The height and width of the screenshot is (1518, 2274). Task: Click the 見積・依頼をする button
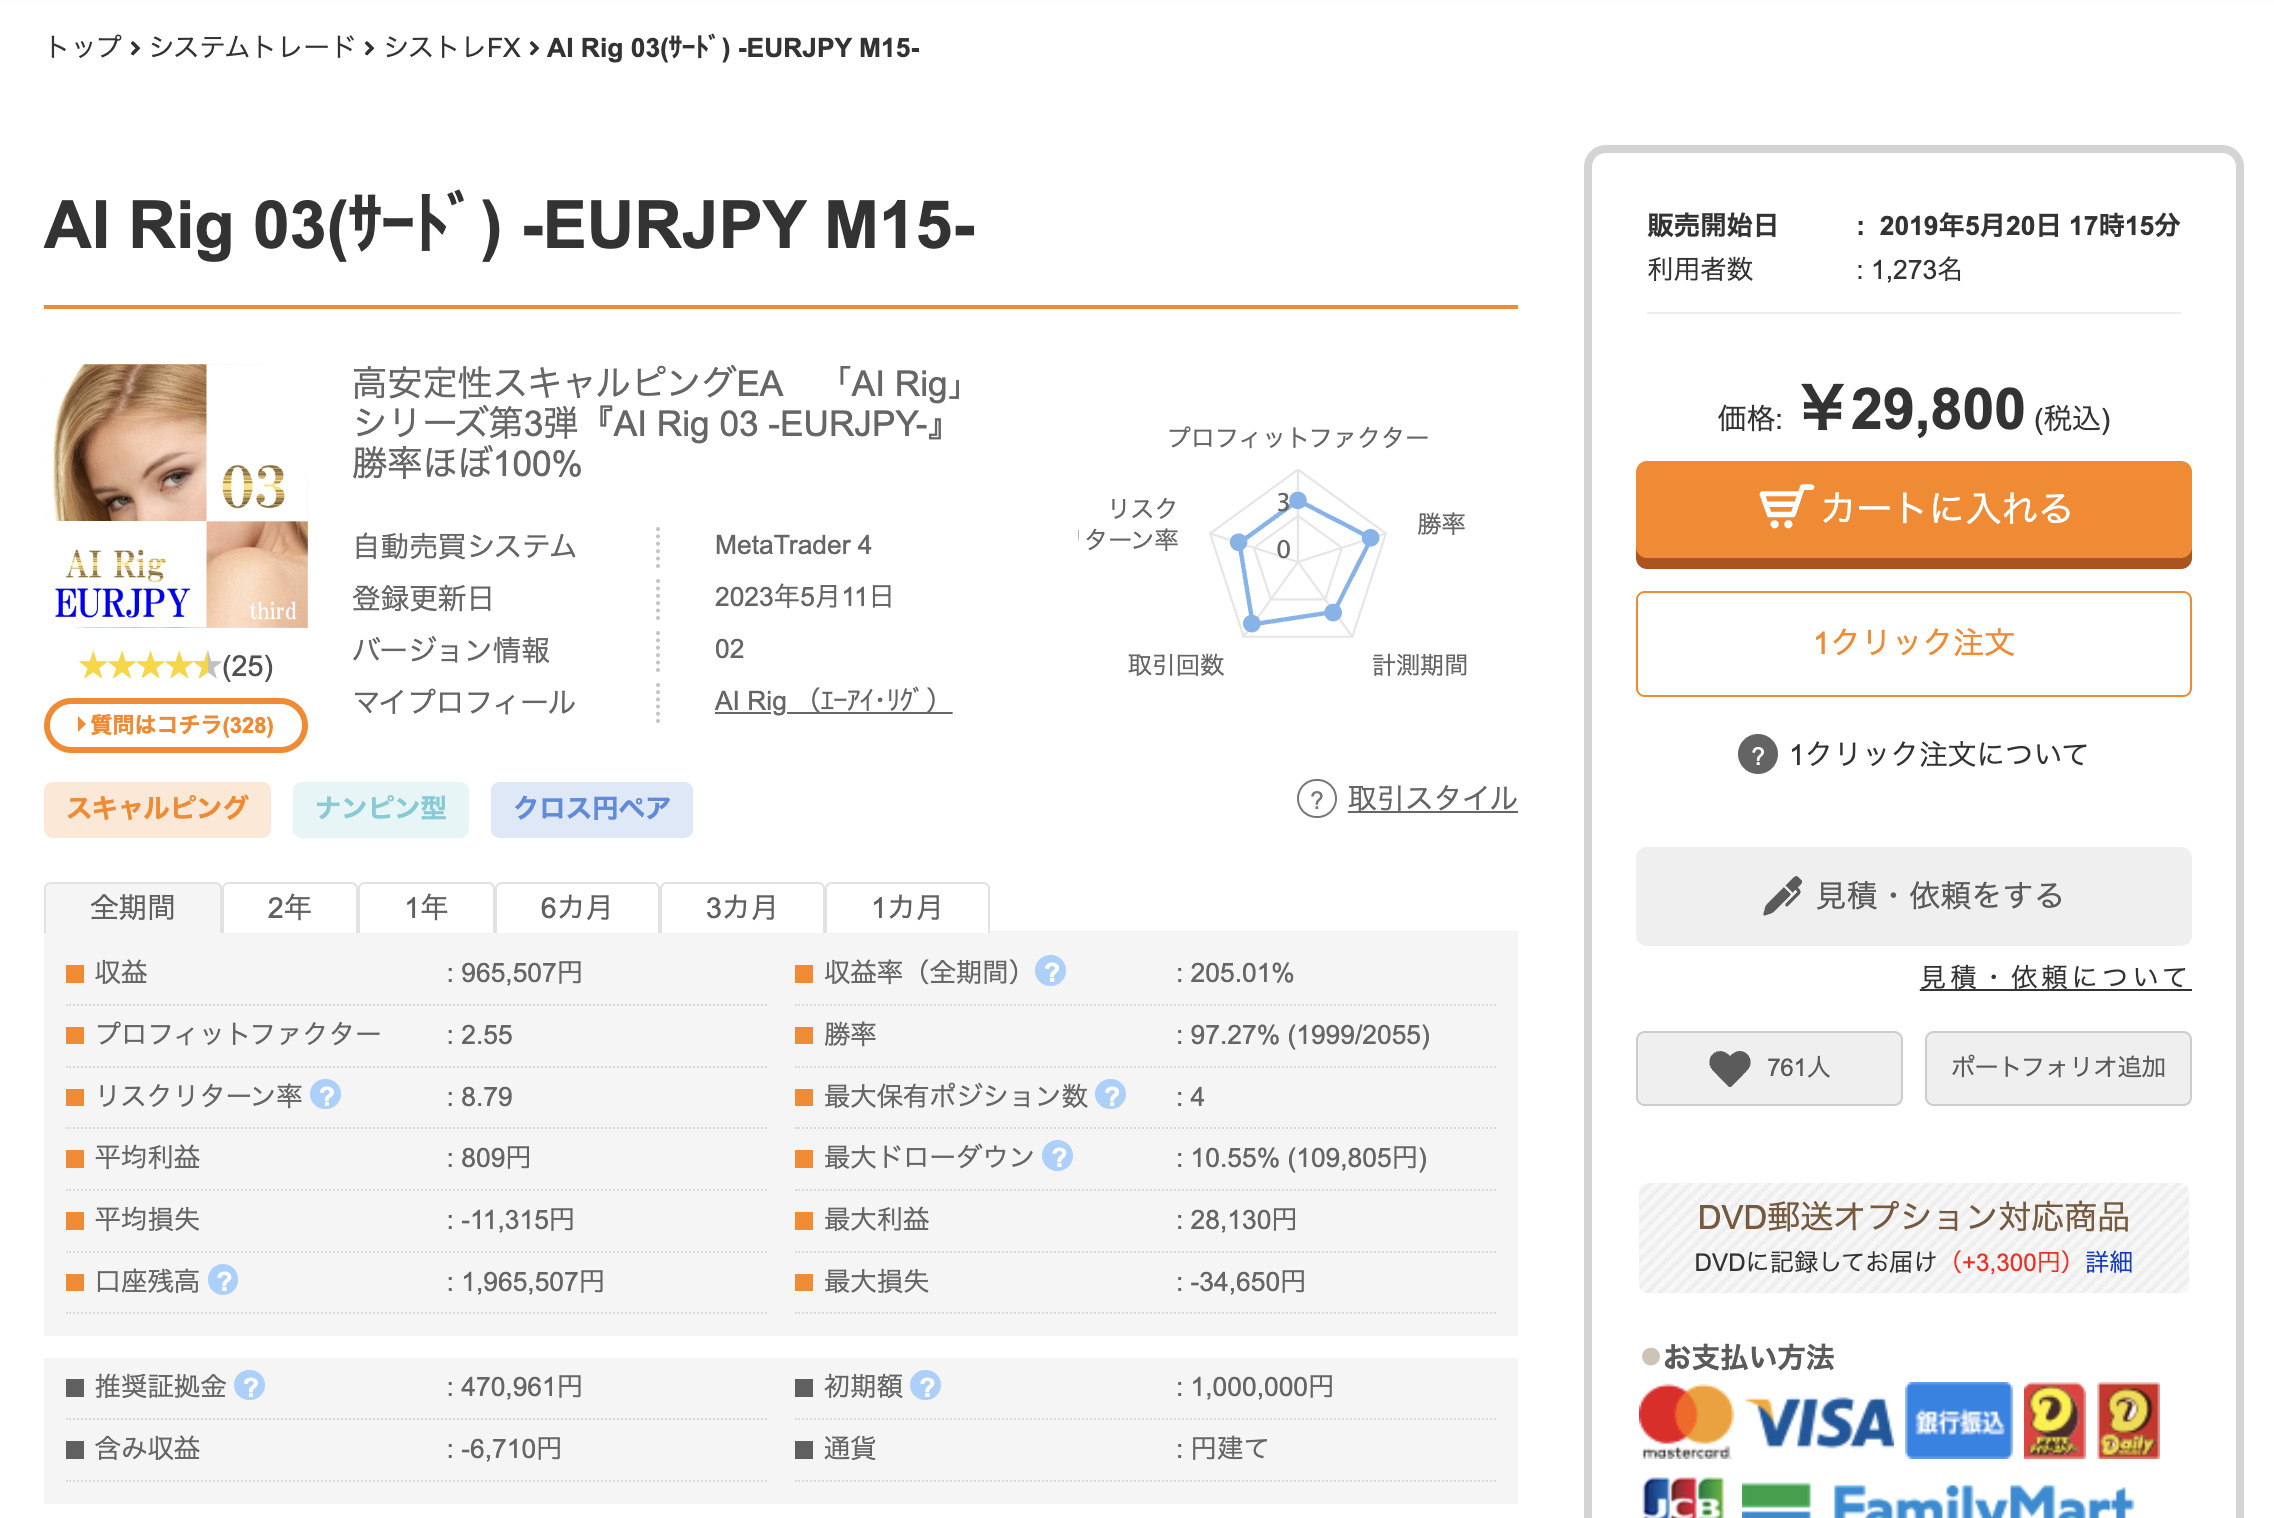tap(1913, 896)
